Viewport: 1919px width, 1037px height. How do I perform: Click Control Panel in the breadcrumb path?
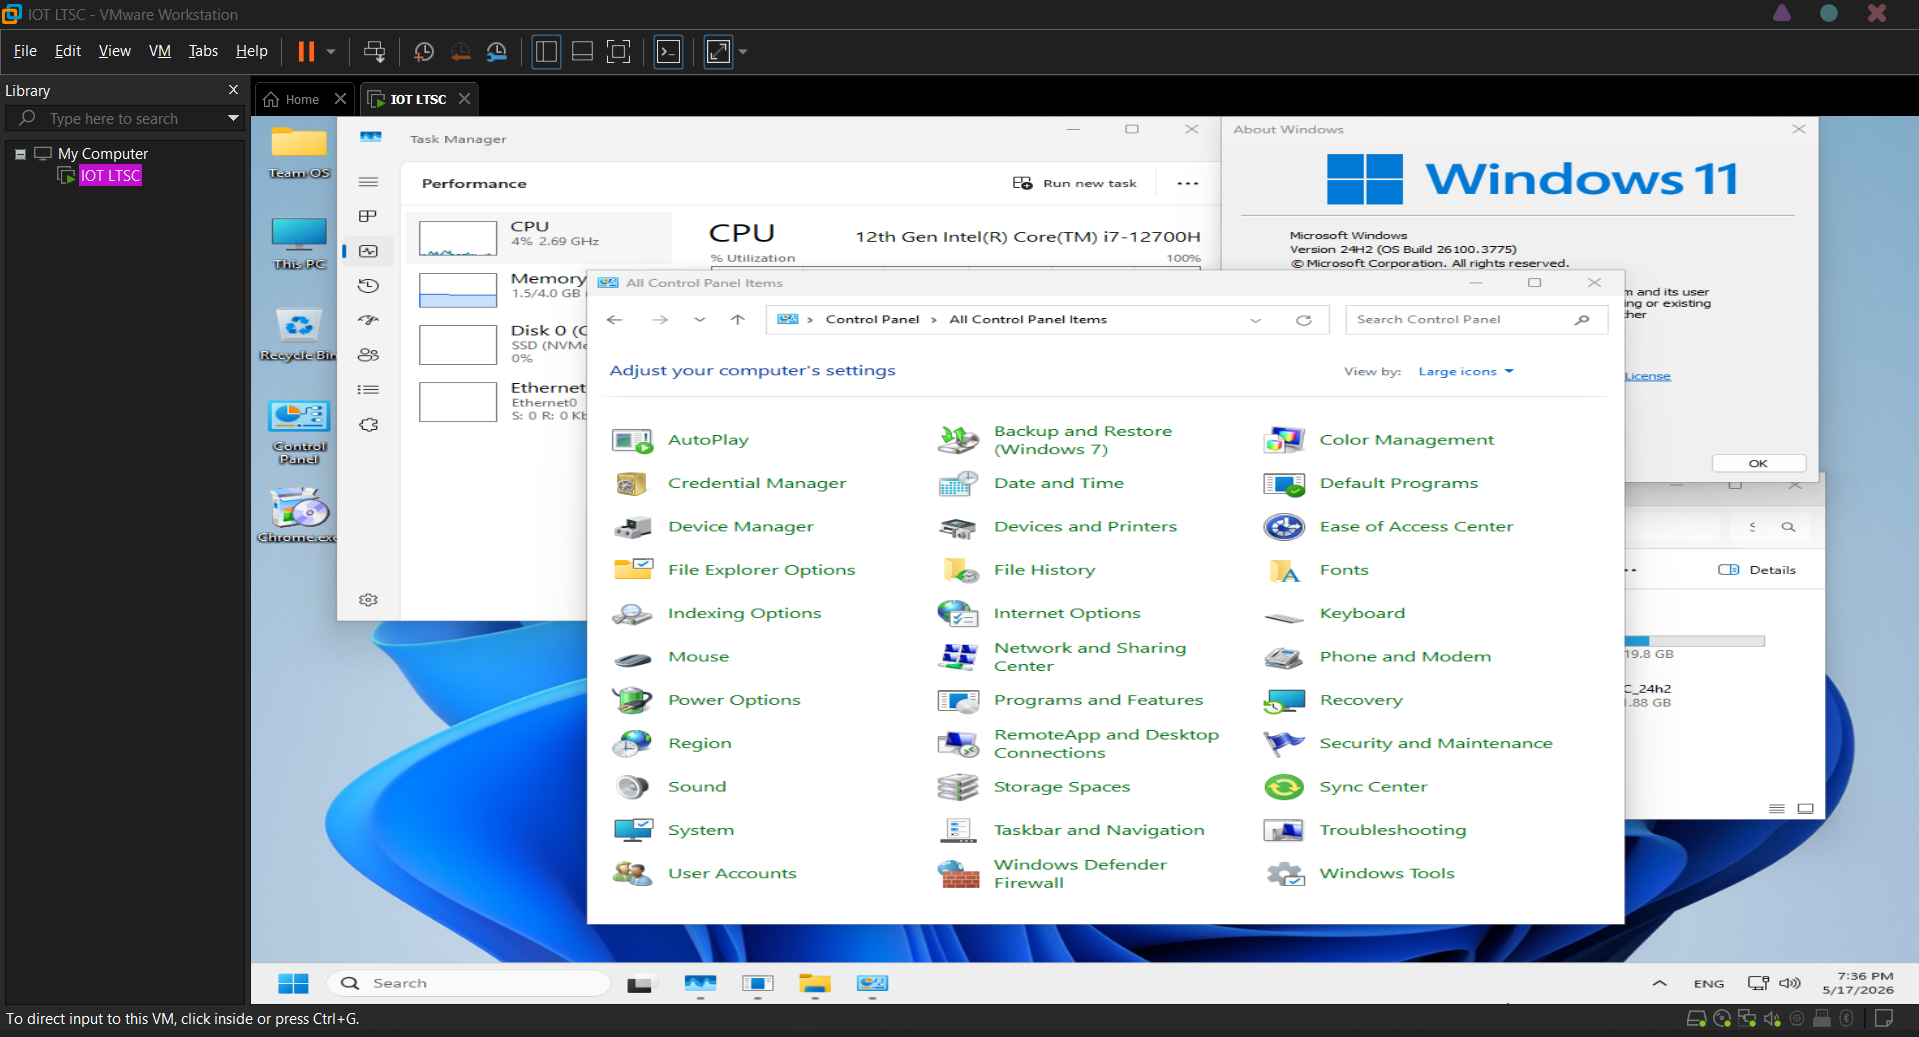coord(872,320)
